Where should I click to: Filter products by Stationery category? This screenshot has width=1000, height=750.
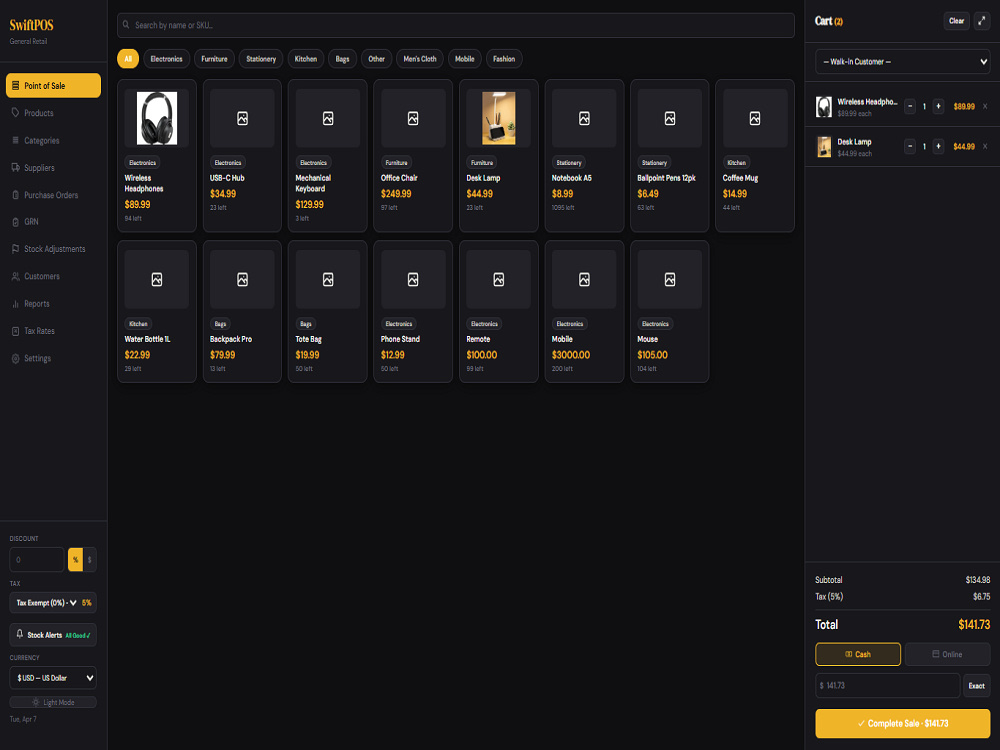point(261,59)
